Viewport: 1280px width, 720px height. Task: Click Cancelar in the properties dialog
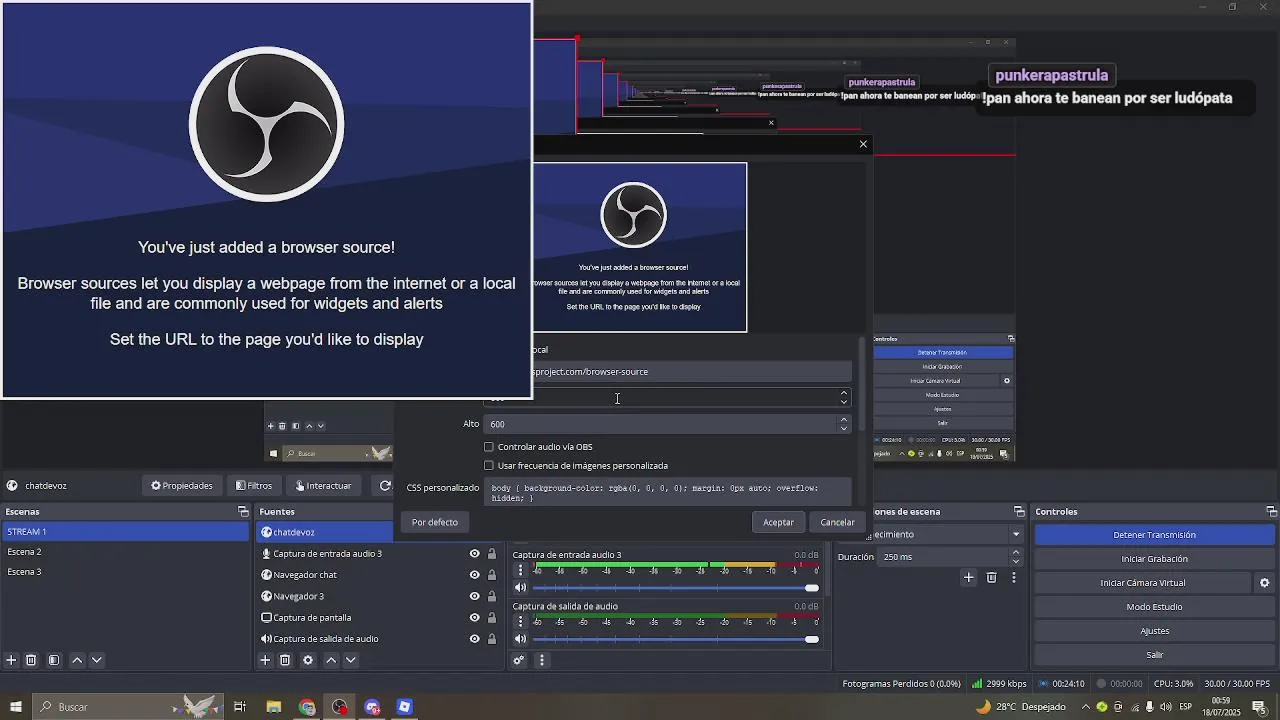click(837, 522)
